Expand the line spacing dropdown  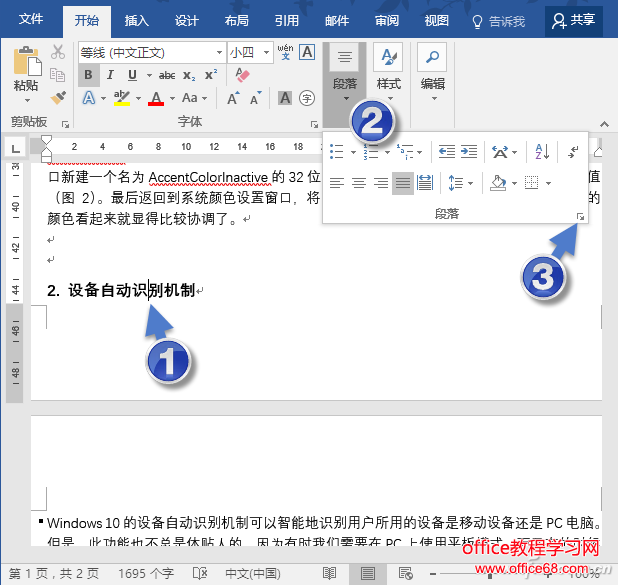click(460, 183)
